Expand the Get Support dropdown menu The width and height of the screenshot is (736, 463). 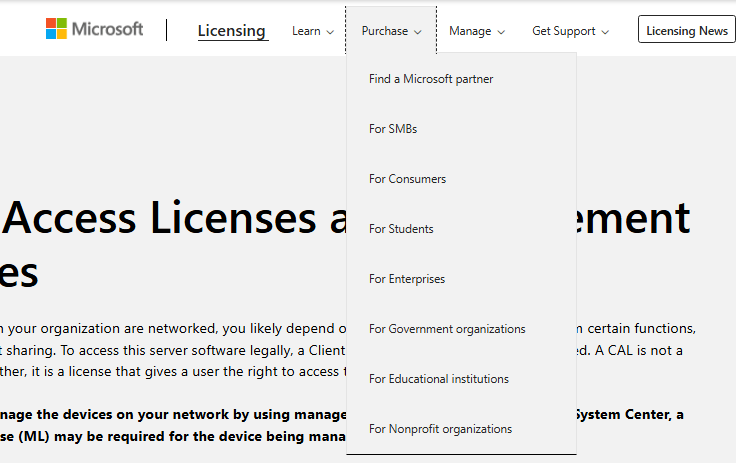tap(570, 31)
